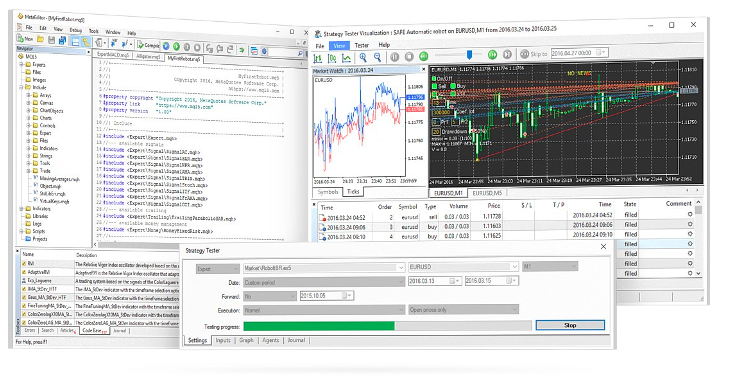Open the View menu in Strategy Tester Visualization
This screenshot has width=741, height=376.
[339, 46]
